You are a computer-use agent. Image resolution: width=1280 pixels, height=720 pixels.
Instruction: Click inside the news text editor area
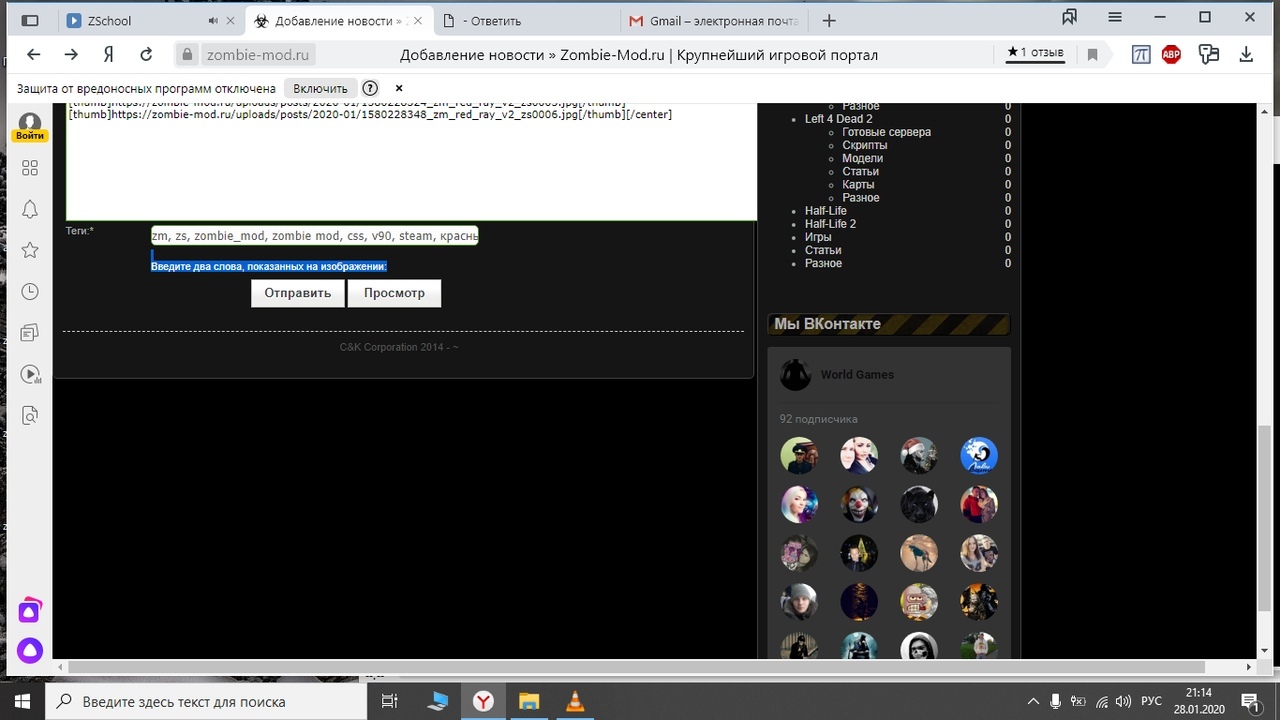click(411, 160)
